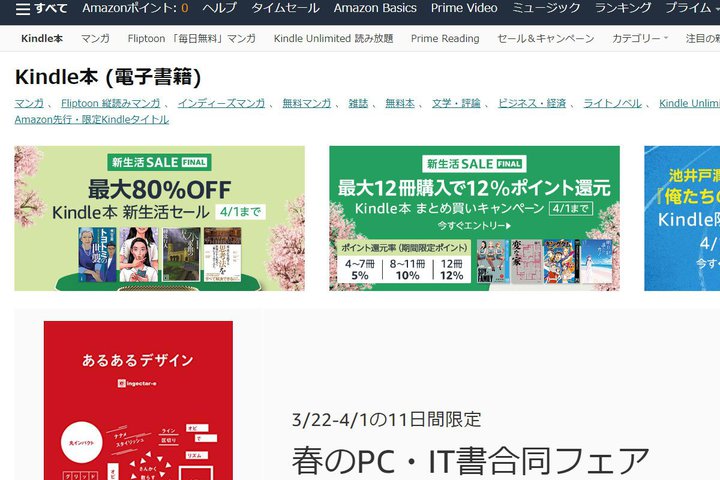Viewport: 720px width, 480px height.
Task: Go to タイムセール
Action: coord(285,8)
